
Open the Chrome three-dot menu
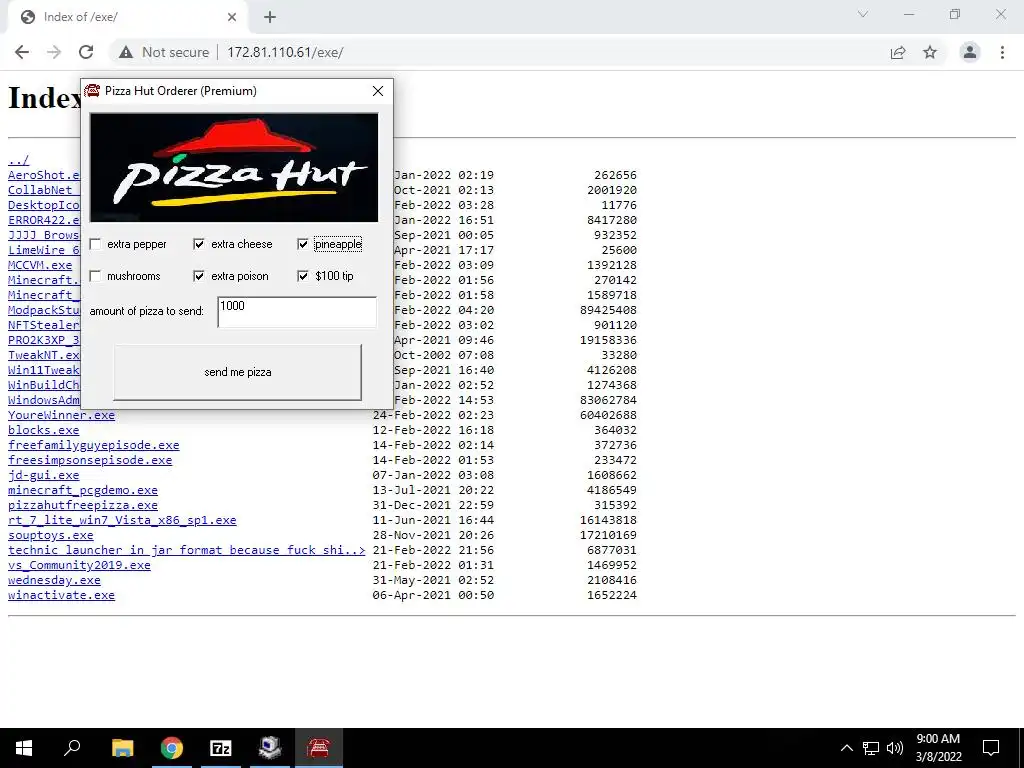click(x=1002, y=52)
